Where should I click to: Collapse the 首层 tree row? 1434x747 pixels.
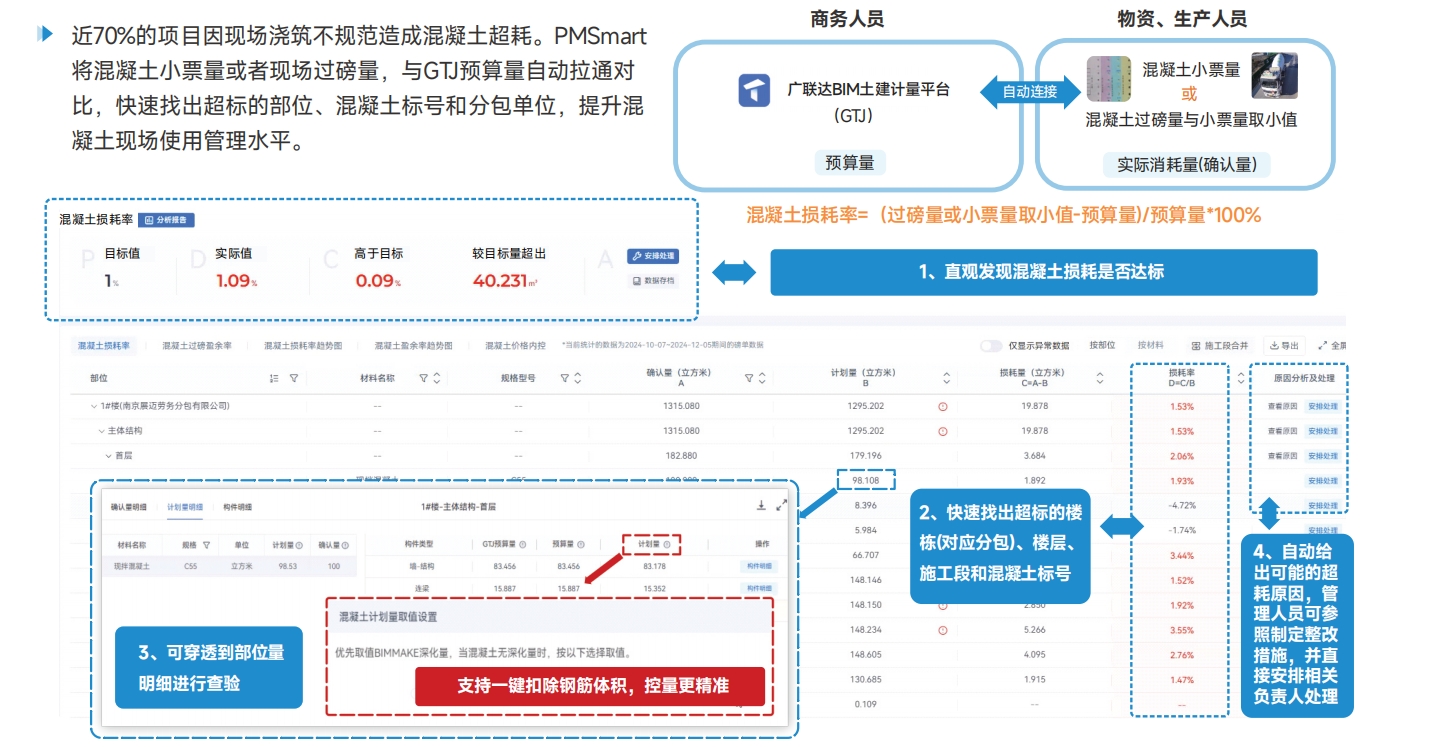coord(109,456)
